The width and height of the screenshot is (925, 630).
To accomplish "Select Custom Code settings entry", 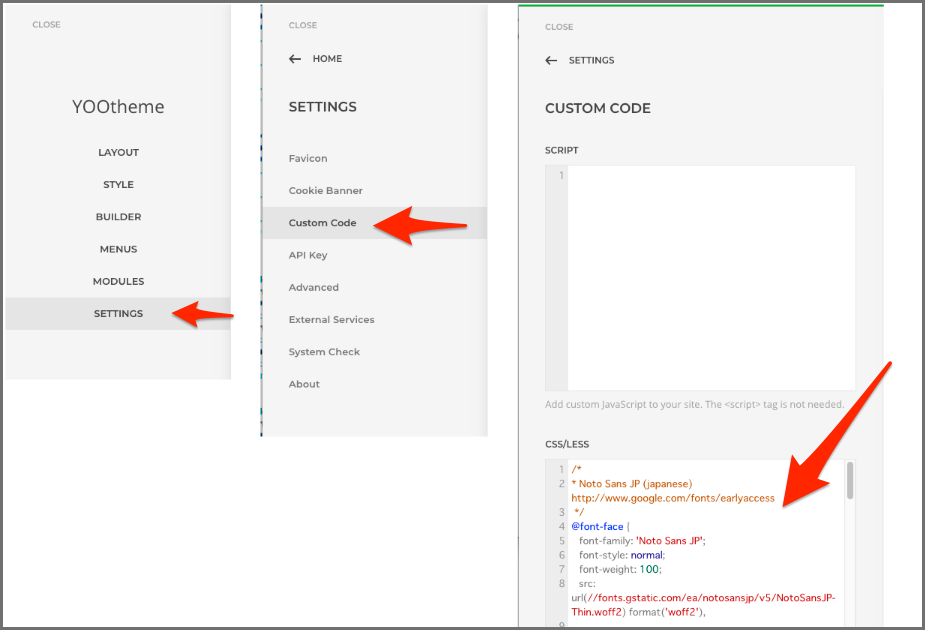I will 322,222.
